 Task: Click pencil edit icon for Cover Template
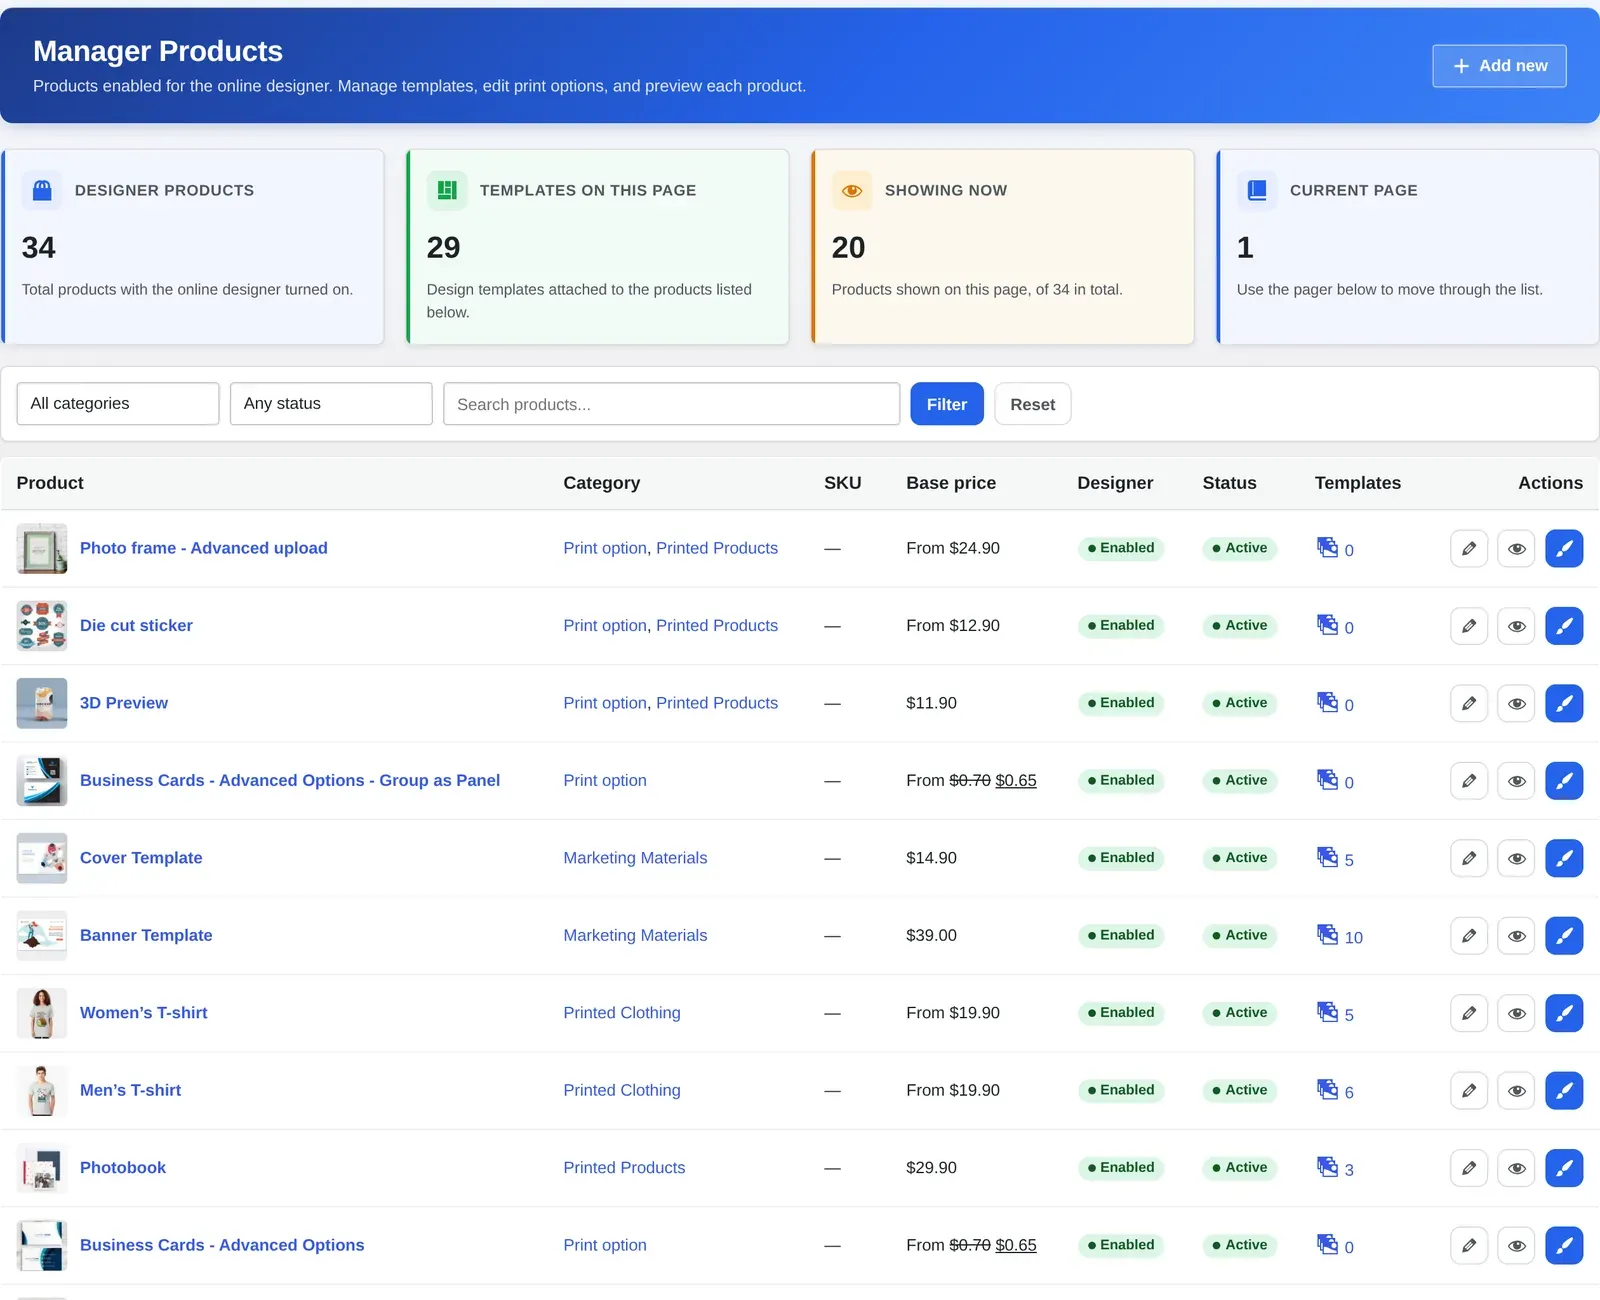pyautogui.click(x=1469, y=858)
